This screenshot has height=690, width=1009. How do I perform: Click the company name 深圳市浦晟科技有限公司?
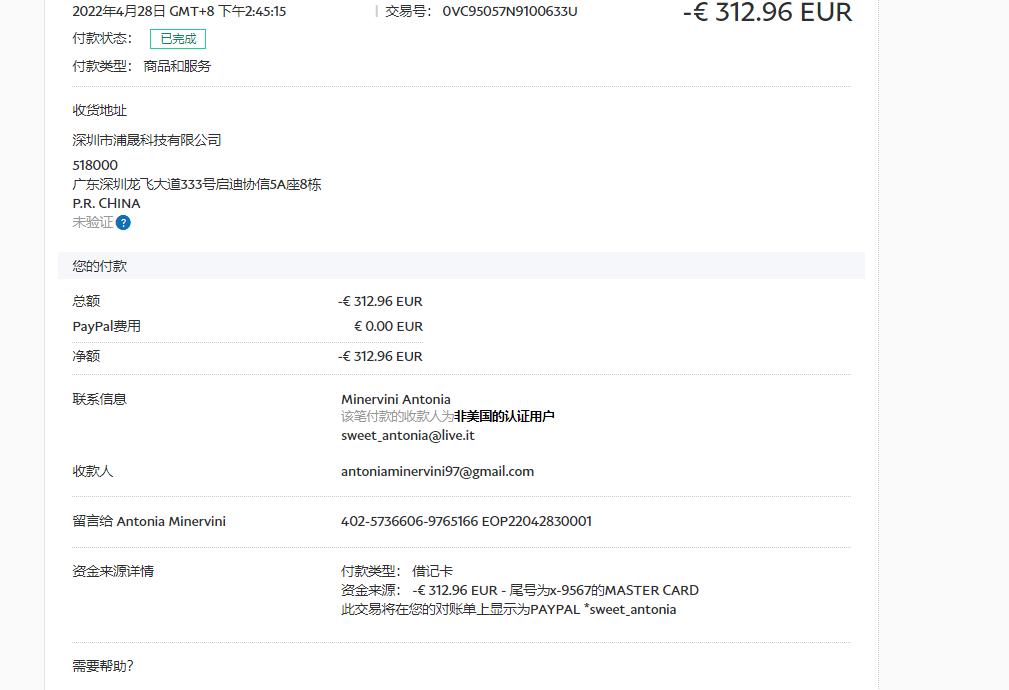147,140
